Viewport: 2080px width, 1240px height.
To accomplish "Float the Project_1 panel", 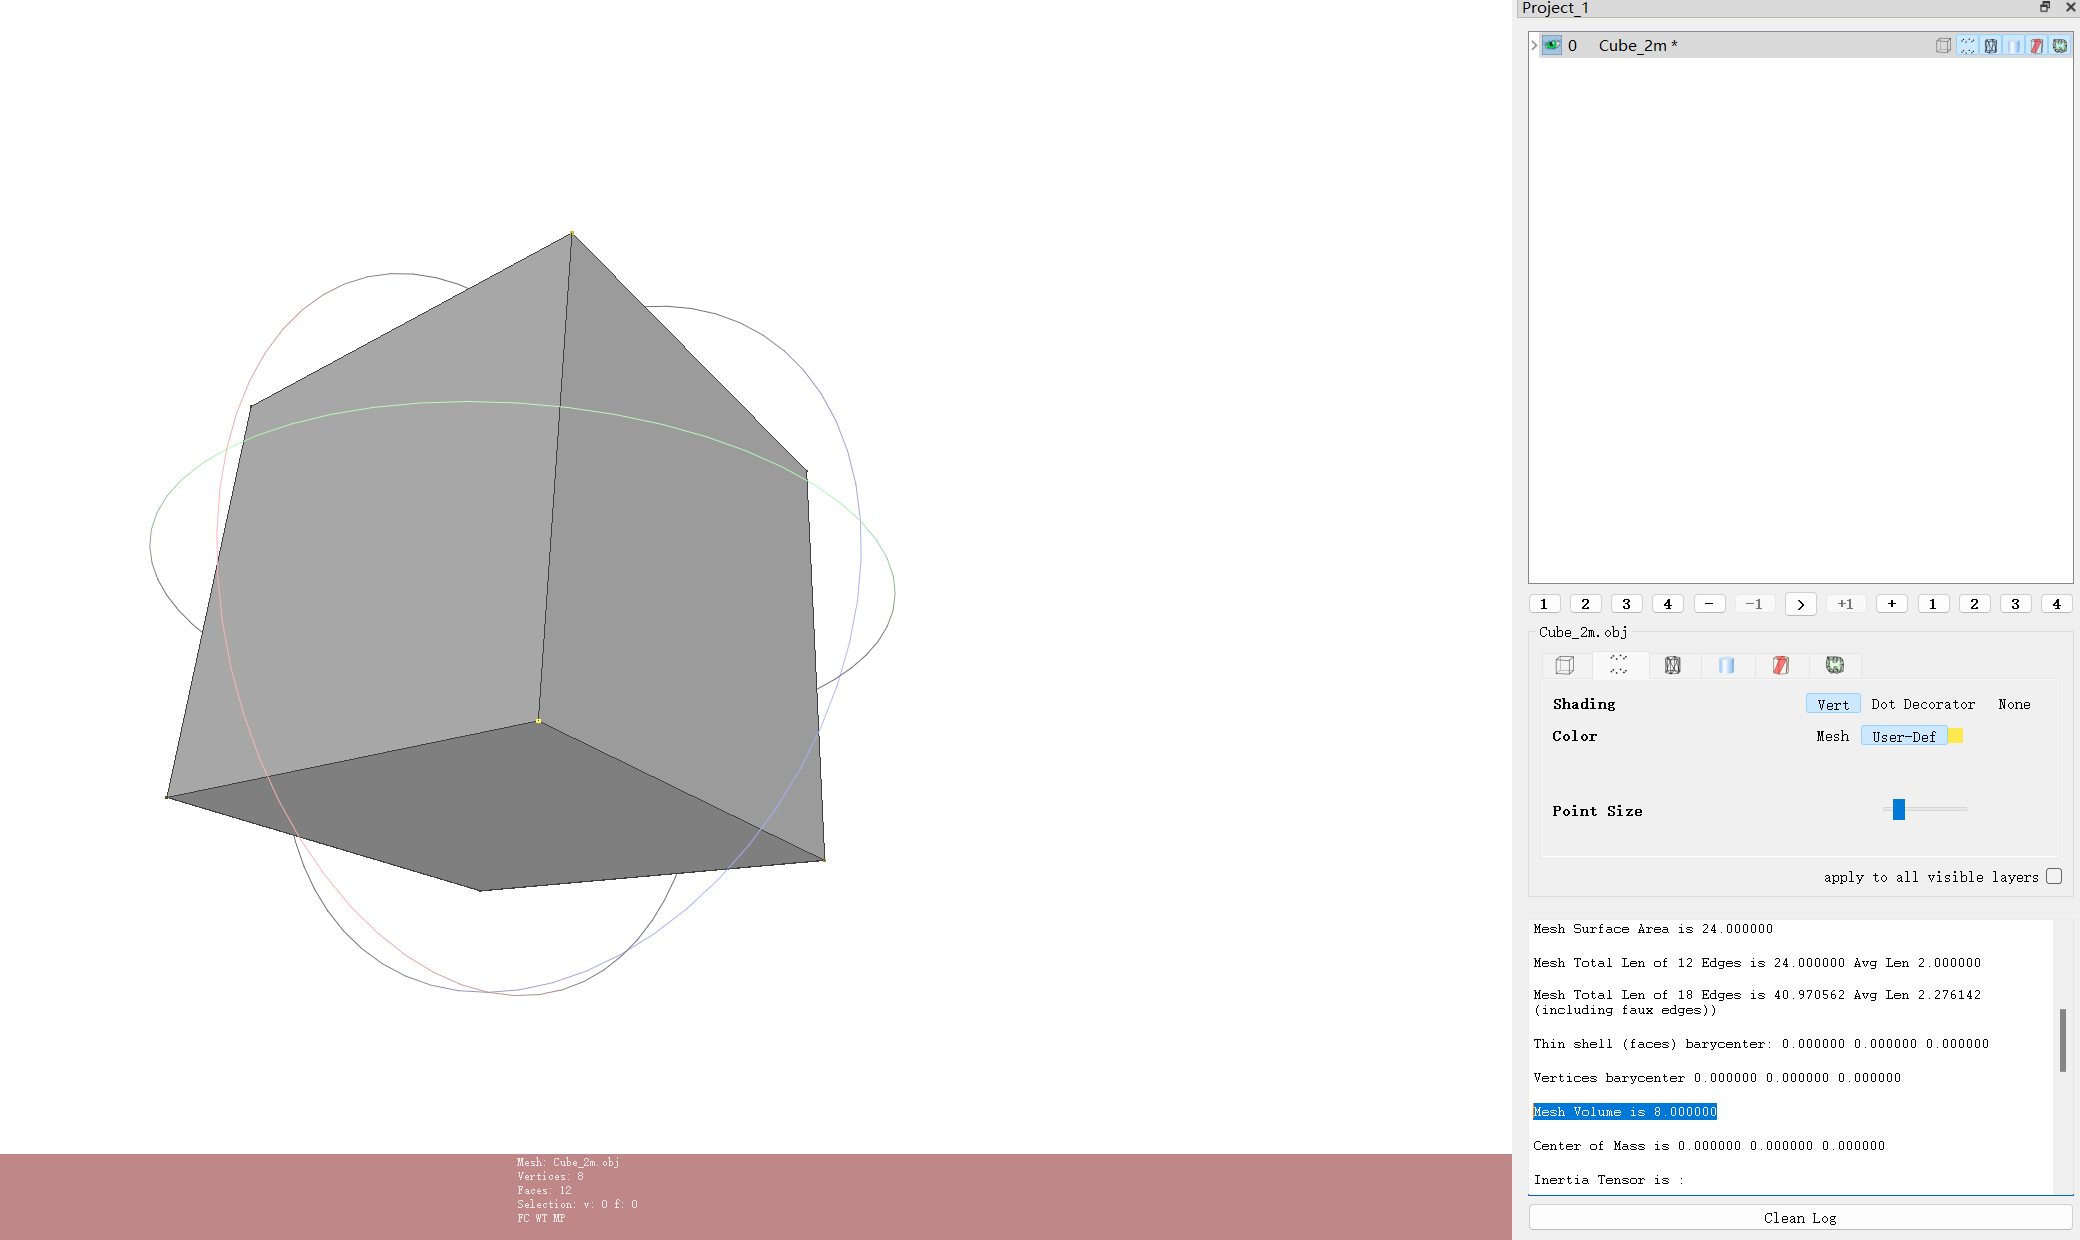I will click(2045, 7).
